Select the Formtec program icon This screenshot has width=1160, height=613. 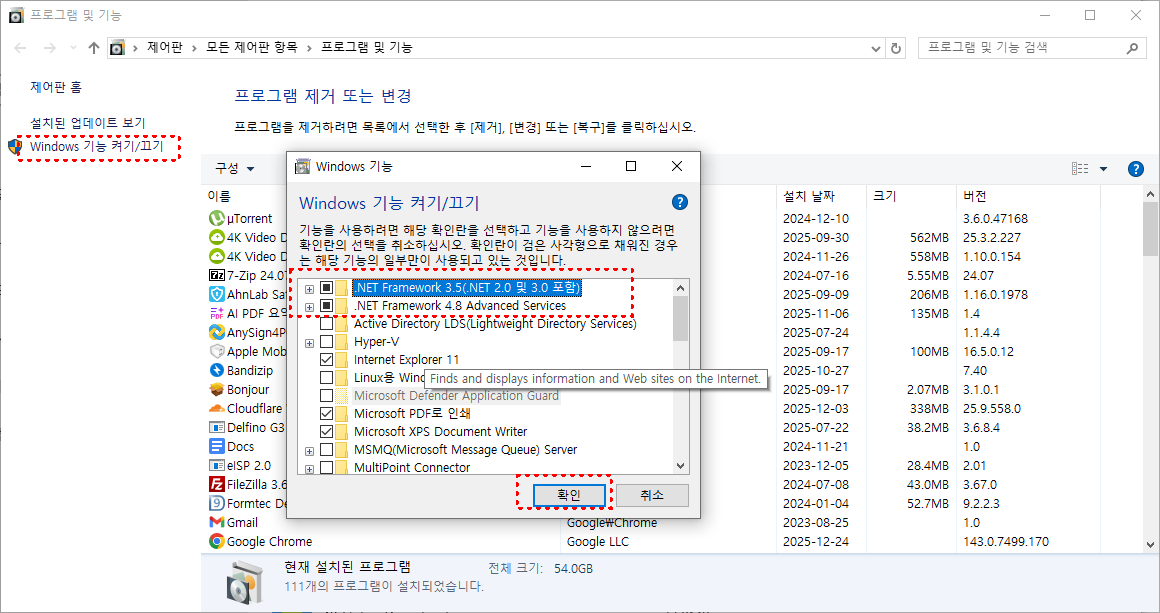[217, 504]
